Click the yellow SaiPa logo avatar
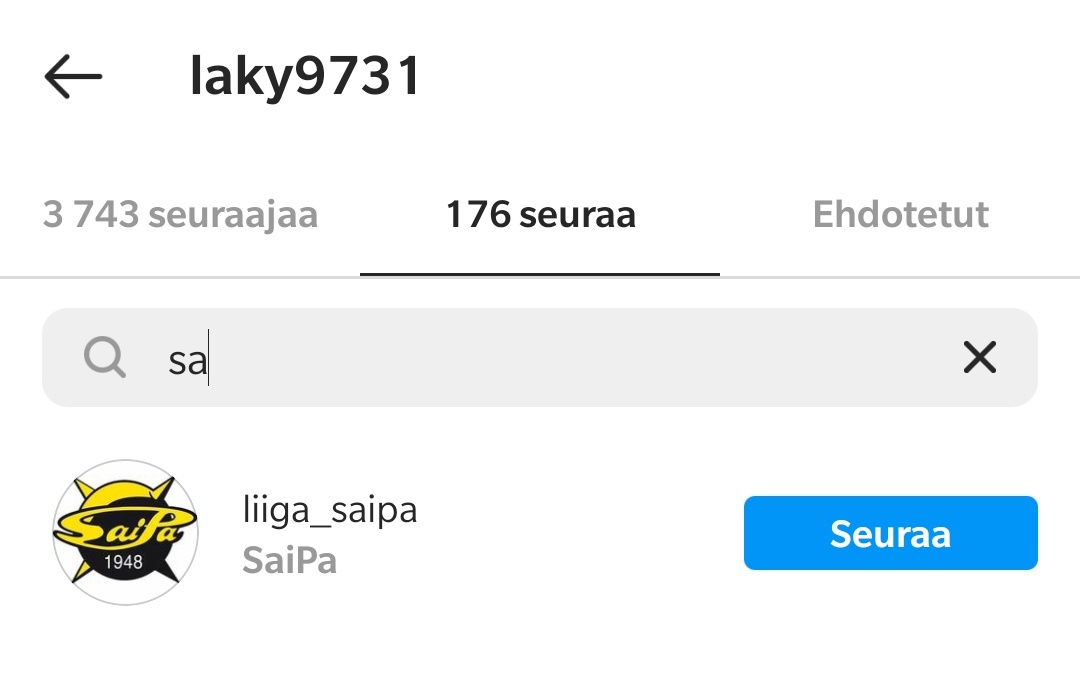 (x=125, y=533)
